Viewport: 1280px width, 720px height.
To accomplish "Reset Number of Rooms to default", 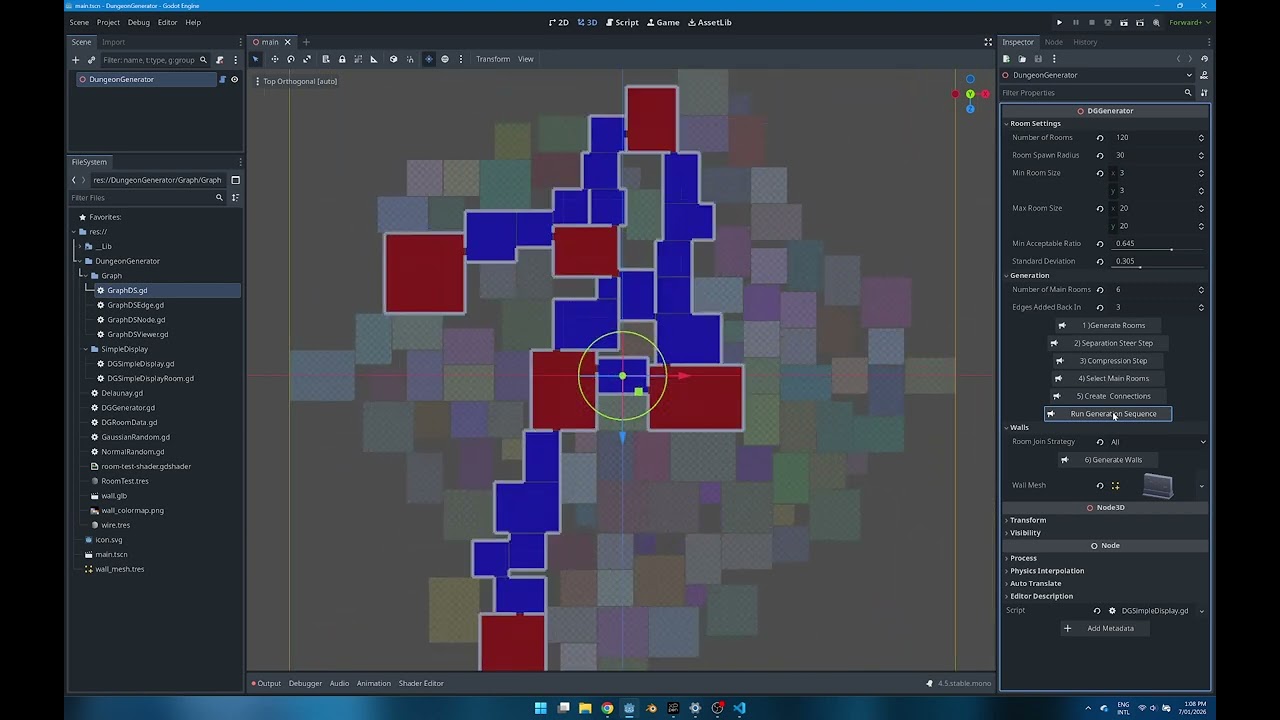I will 1100,138.
